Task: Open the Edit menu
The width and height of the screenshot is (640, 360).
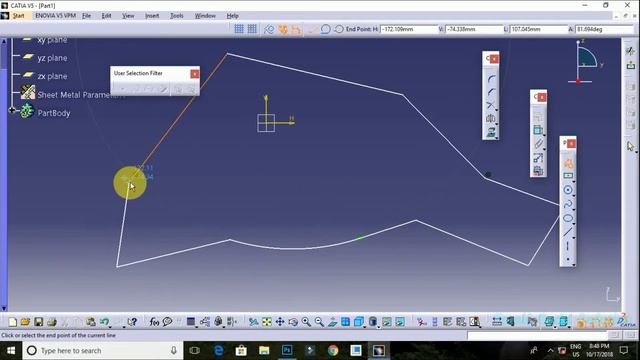Action: pos(107,16)
